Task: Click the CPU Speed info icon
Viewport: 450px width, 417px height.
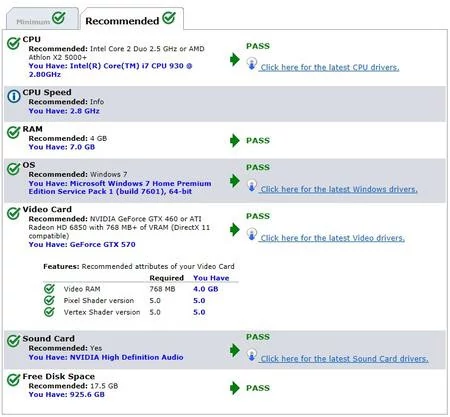Action: (x=14, y=96)
